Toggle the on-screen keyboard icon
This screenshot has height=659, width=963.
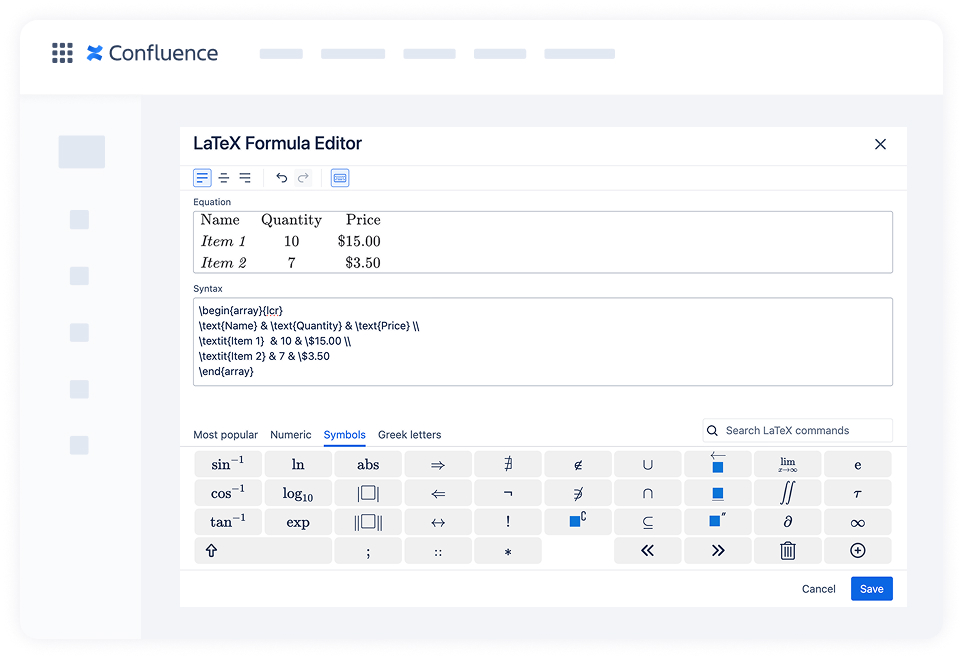340,178
